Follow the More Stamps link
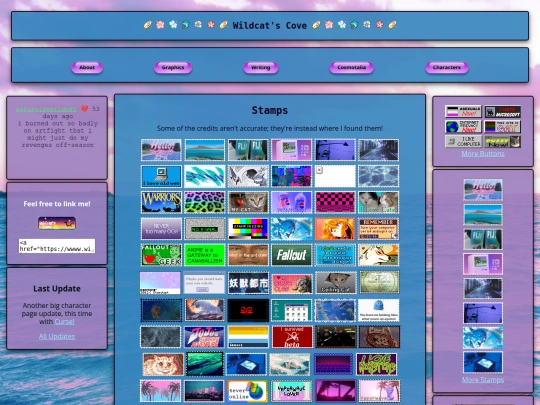This screenshot has height=405, width=540. [483, 380]
